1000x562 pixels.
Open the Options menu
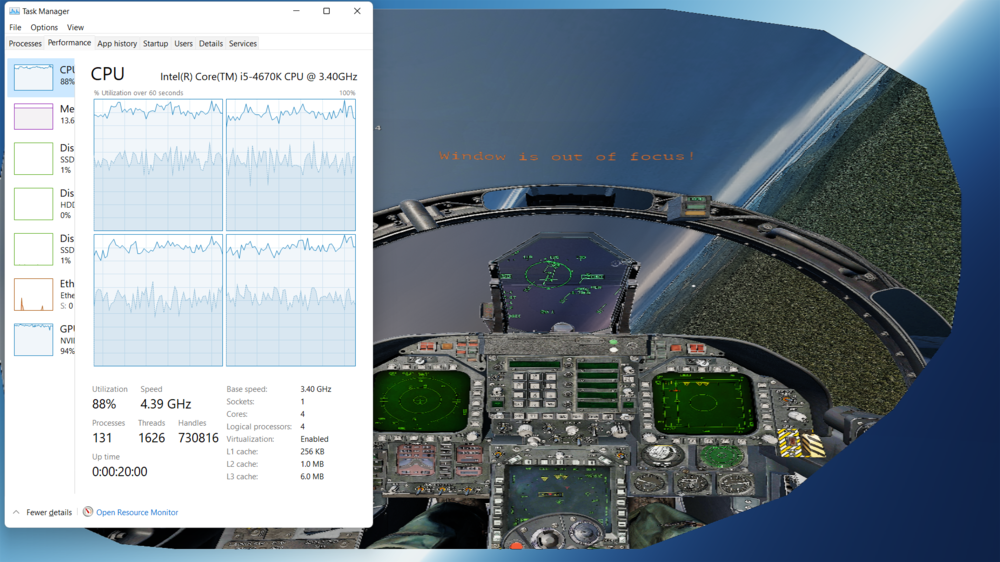44,27
